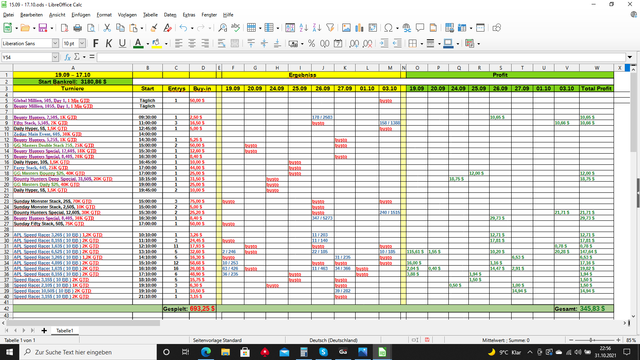Open the Save dropdown arrow
This screenshot has width=640, height=360.
pyautogui.click(x=52, y=28)
